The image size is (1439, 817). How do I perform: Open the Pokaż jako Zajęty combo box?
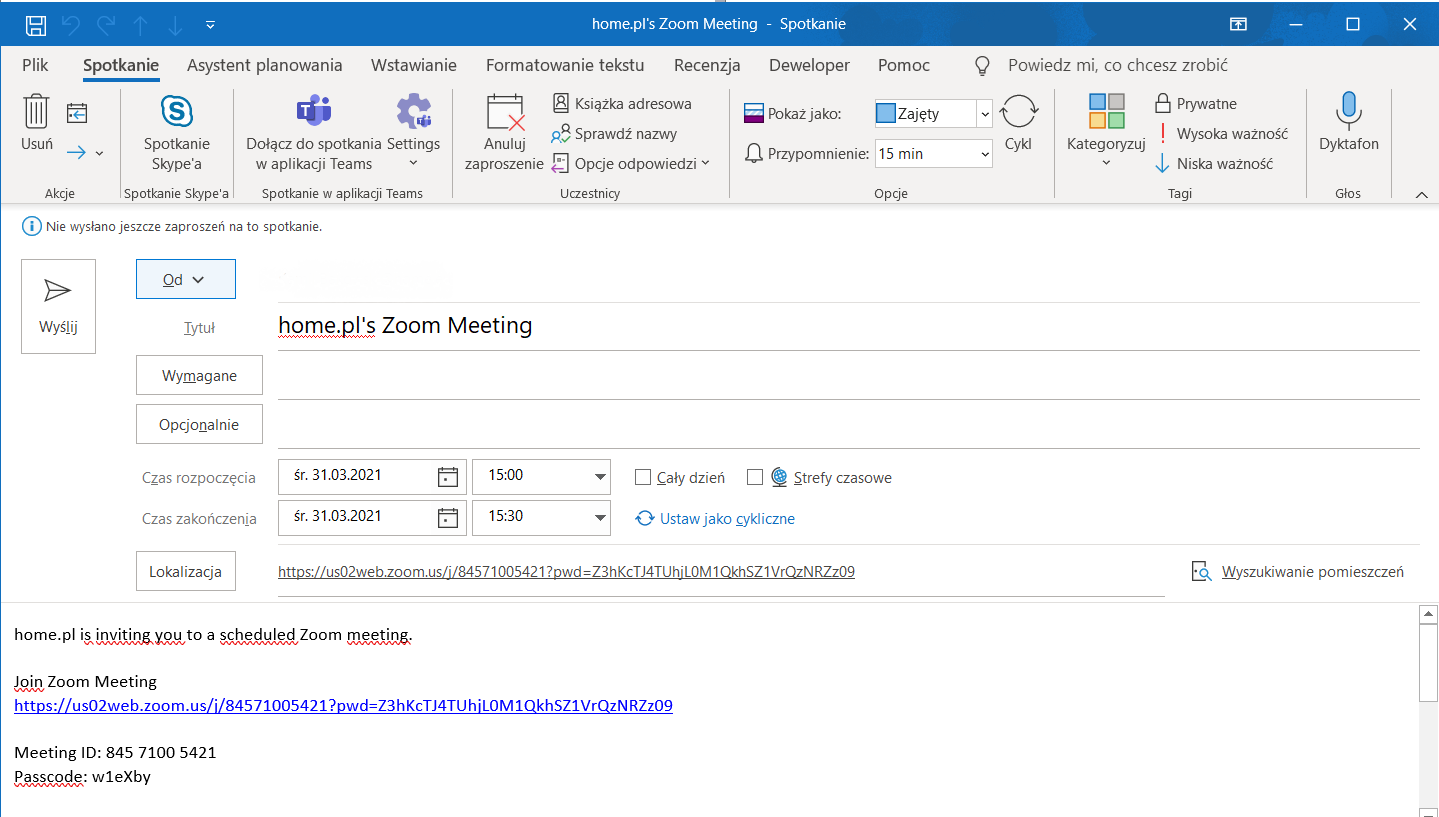click(932, 113)
